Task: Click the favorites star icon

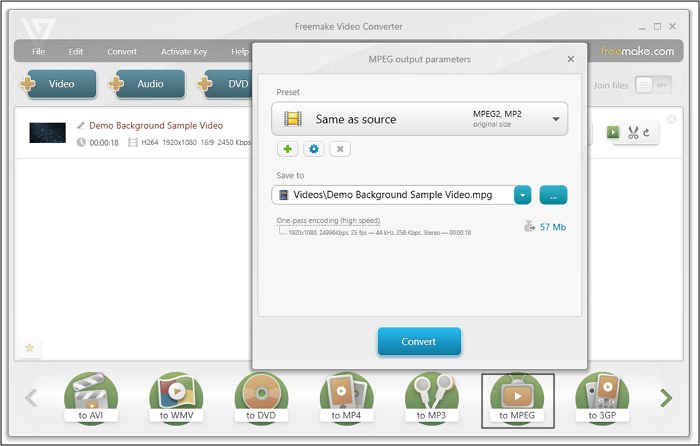Action: click(29, 347)
